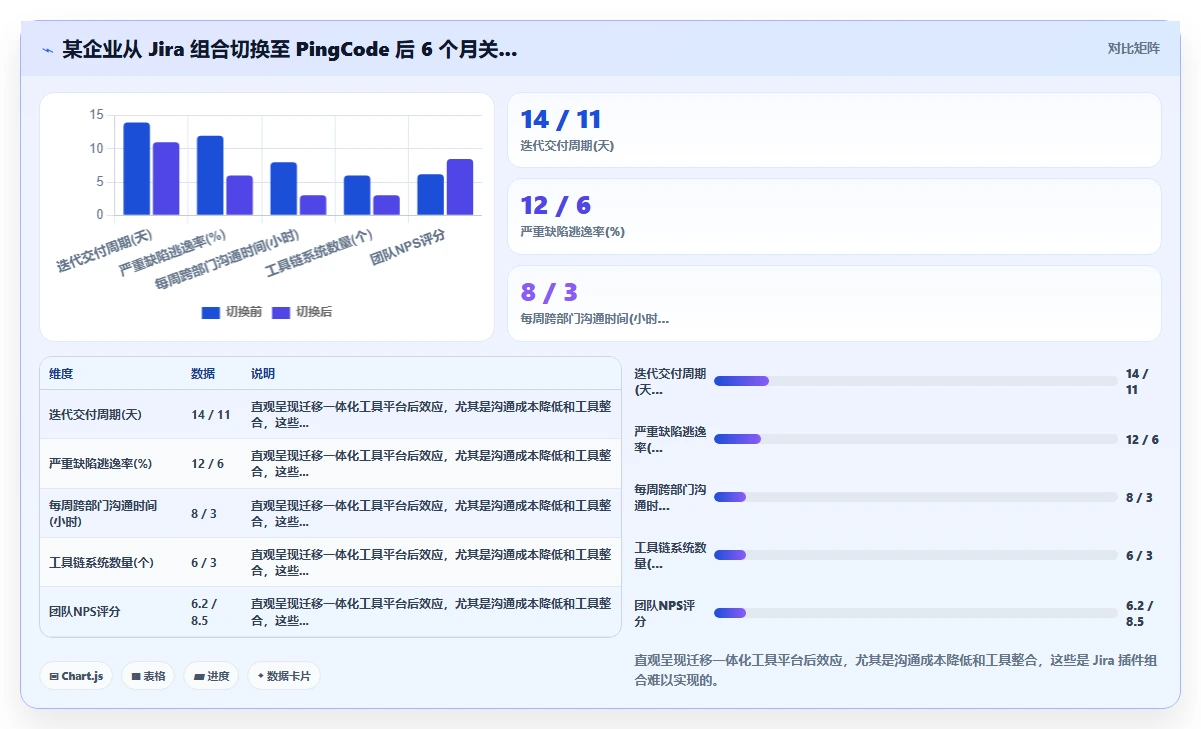Click progress bar for 迭代交付周期
This screenshot has width=1201, height=729.
(916, 381)
